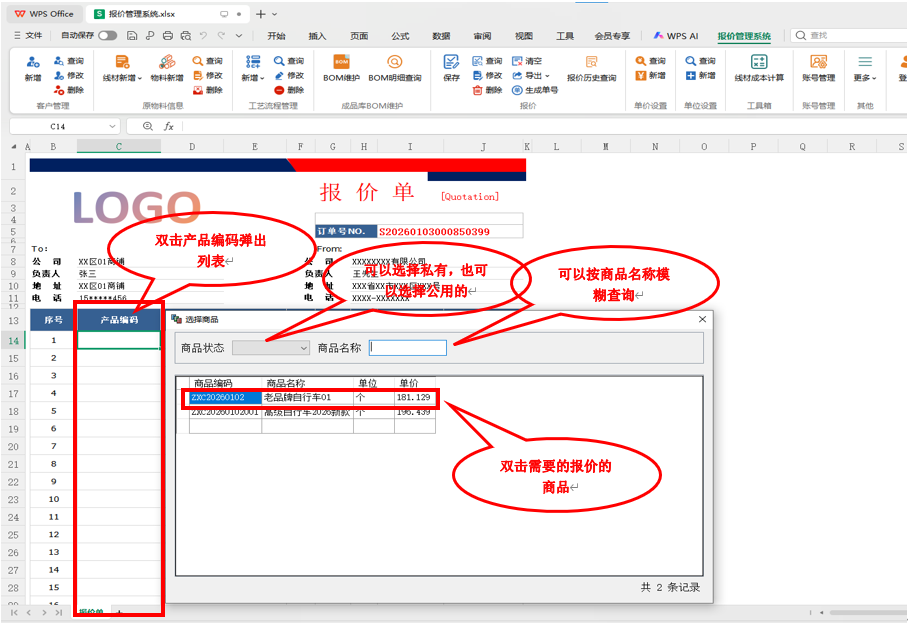Expand the 线材新增 dropdown arrow
The height and width of the screenshot is (623, 908).
pyautogui.click(x=140, y=78)
